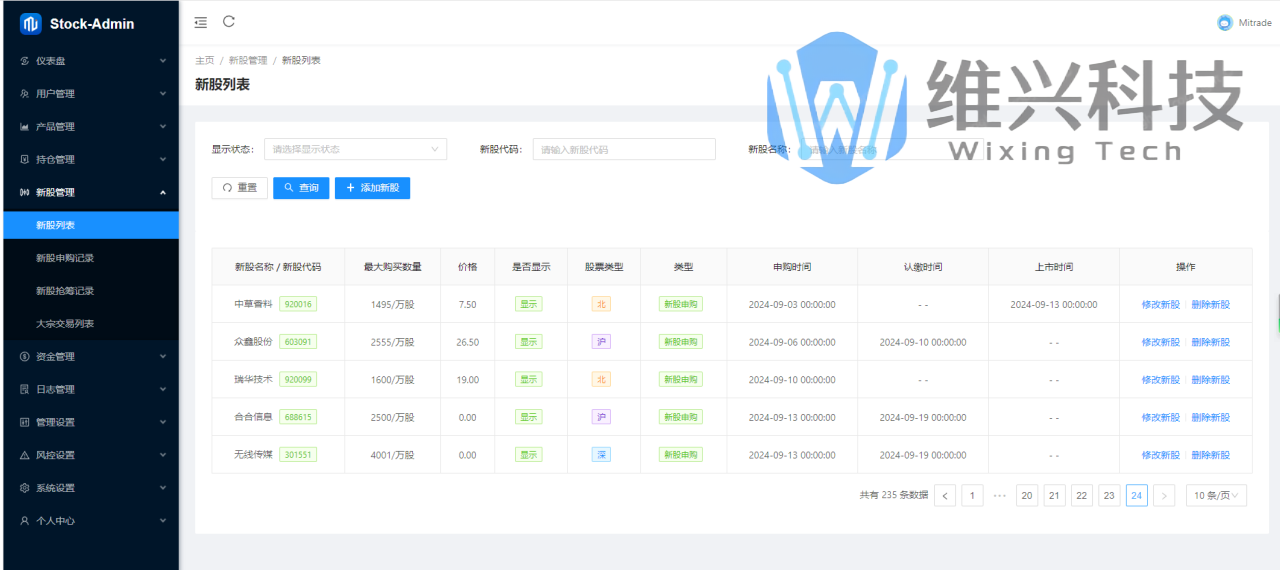The width and height of the screenshot is (1280, 570).
Task: Click the 资金管理 coin icon in sidebar
Action: (25, 357)
